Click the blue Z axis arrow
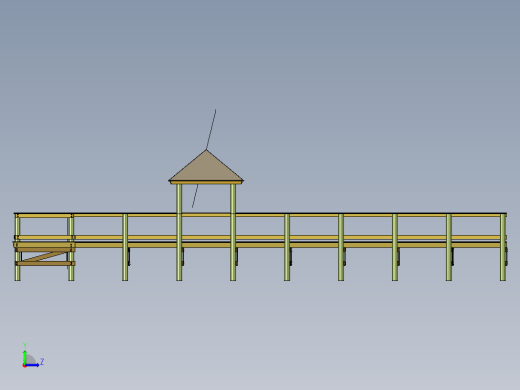The image size is (520, 390). pyautogui.click(x=32, y=365)
